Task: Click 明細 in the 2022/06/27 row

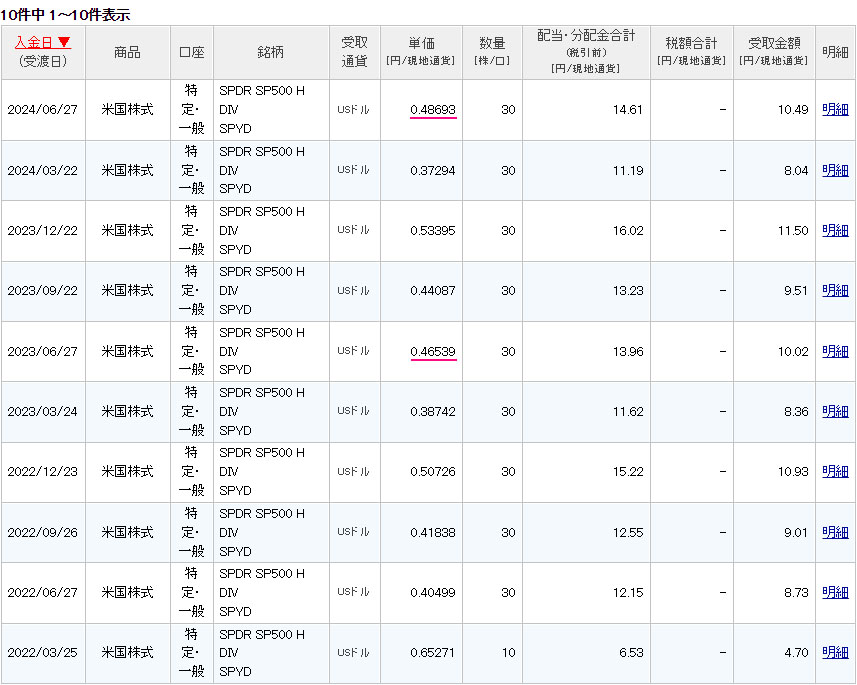Action: point(834,592)
